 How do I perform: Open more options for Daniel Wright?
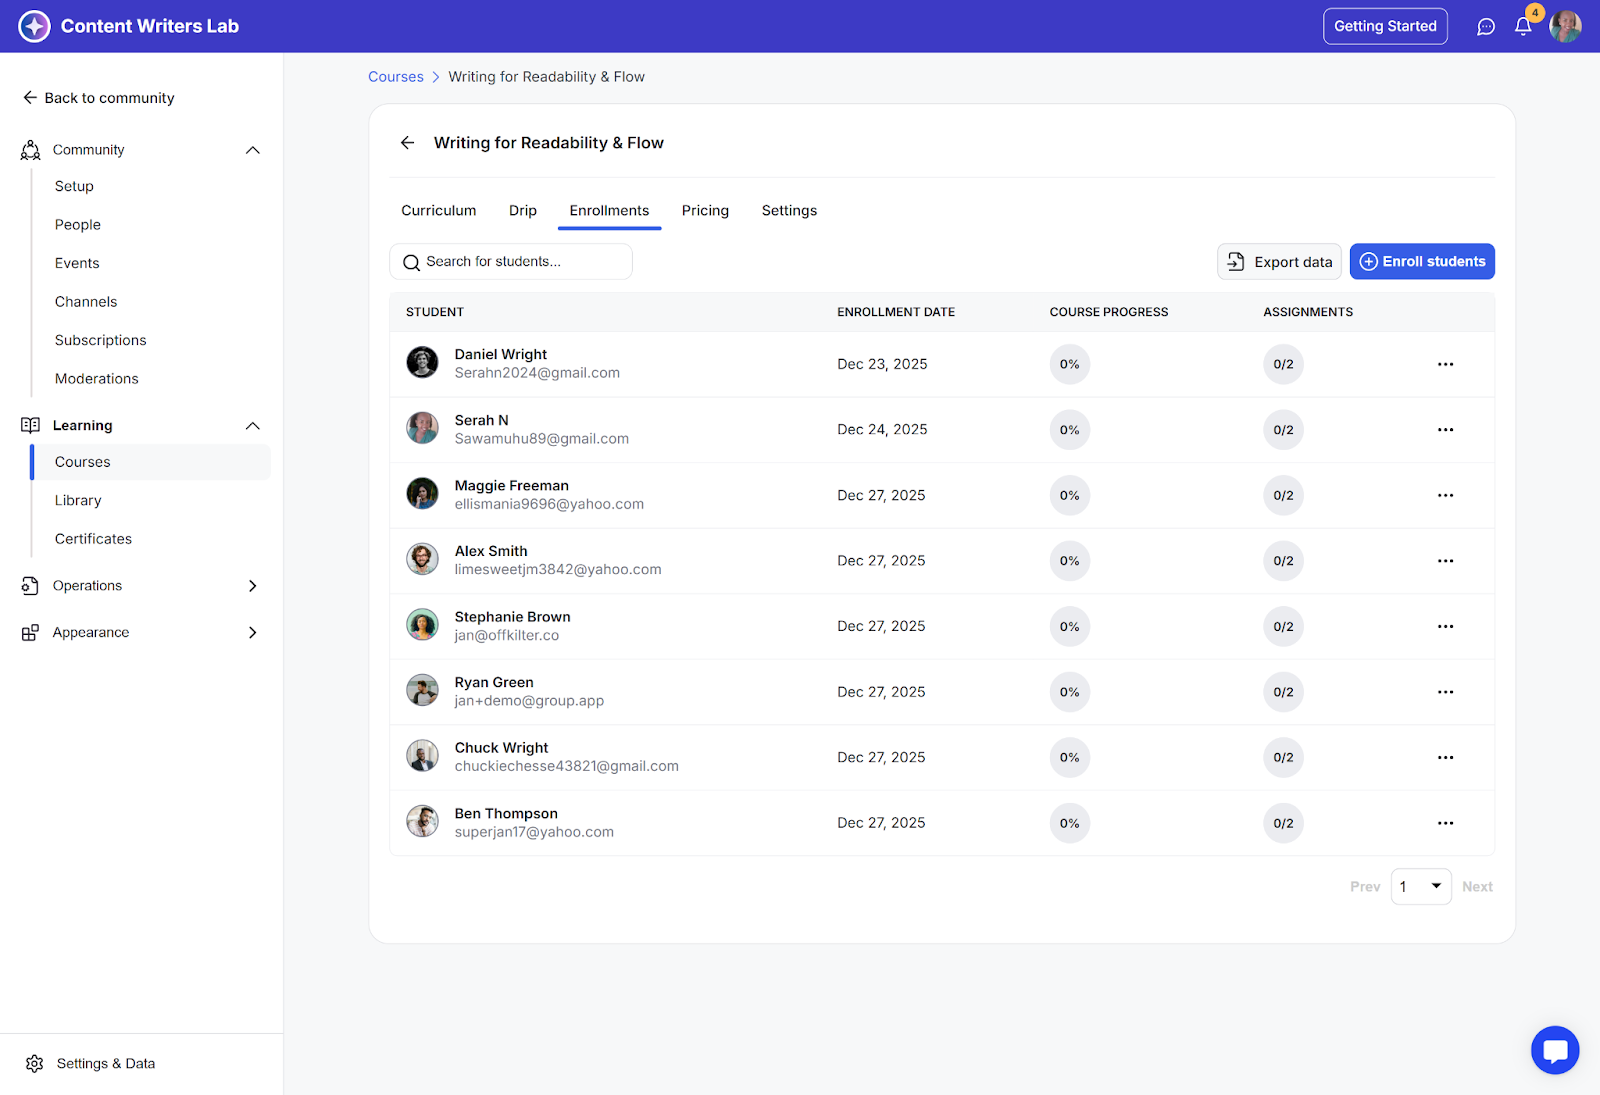click(x=1445, y=364)
